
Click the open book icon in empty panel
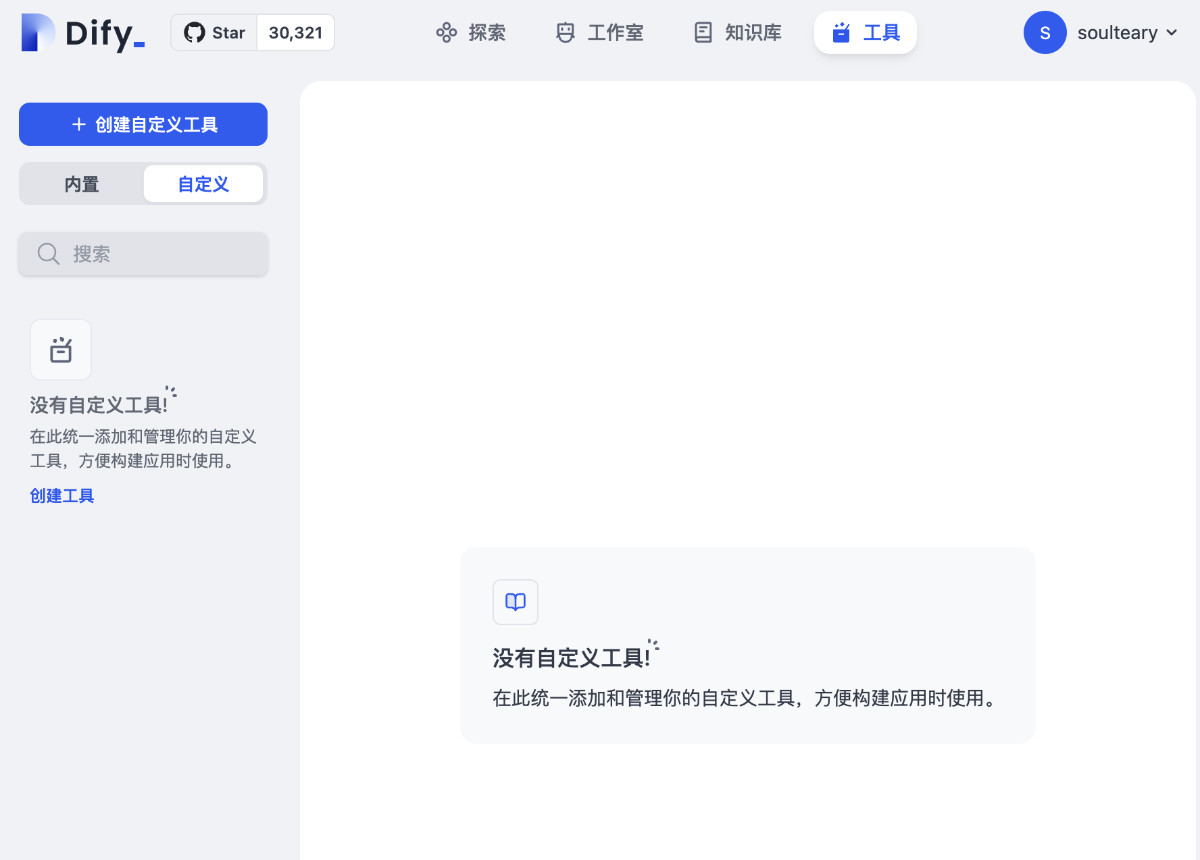click(516, 602)
